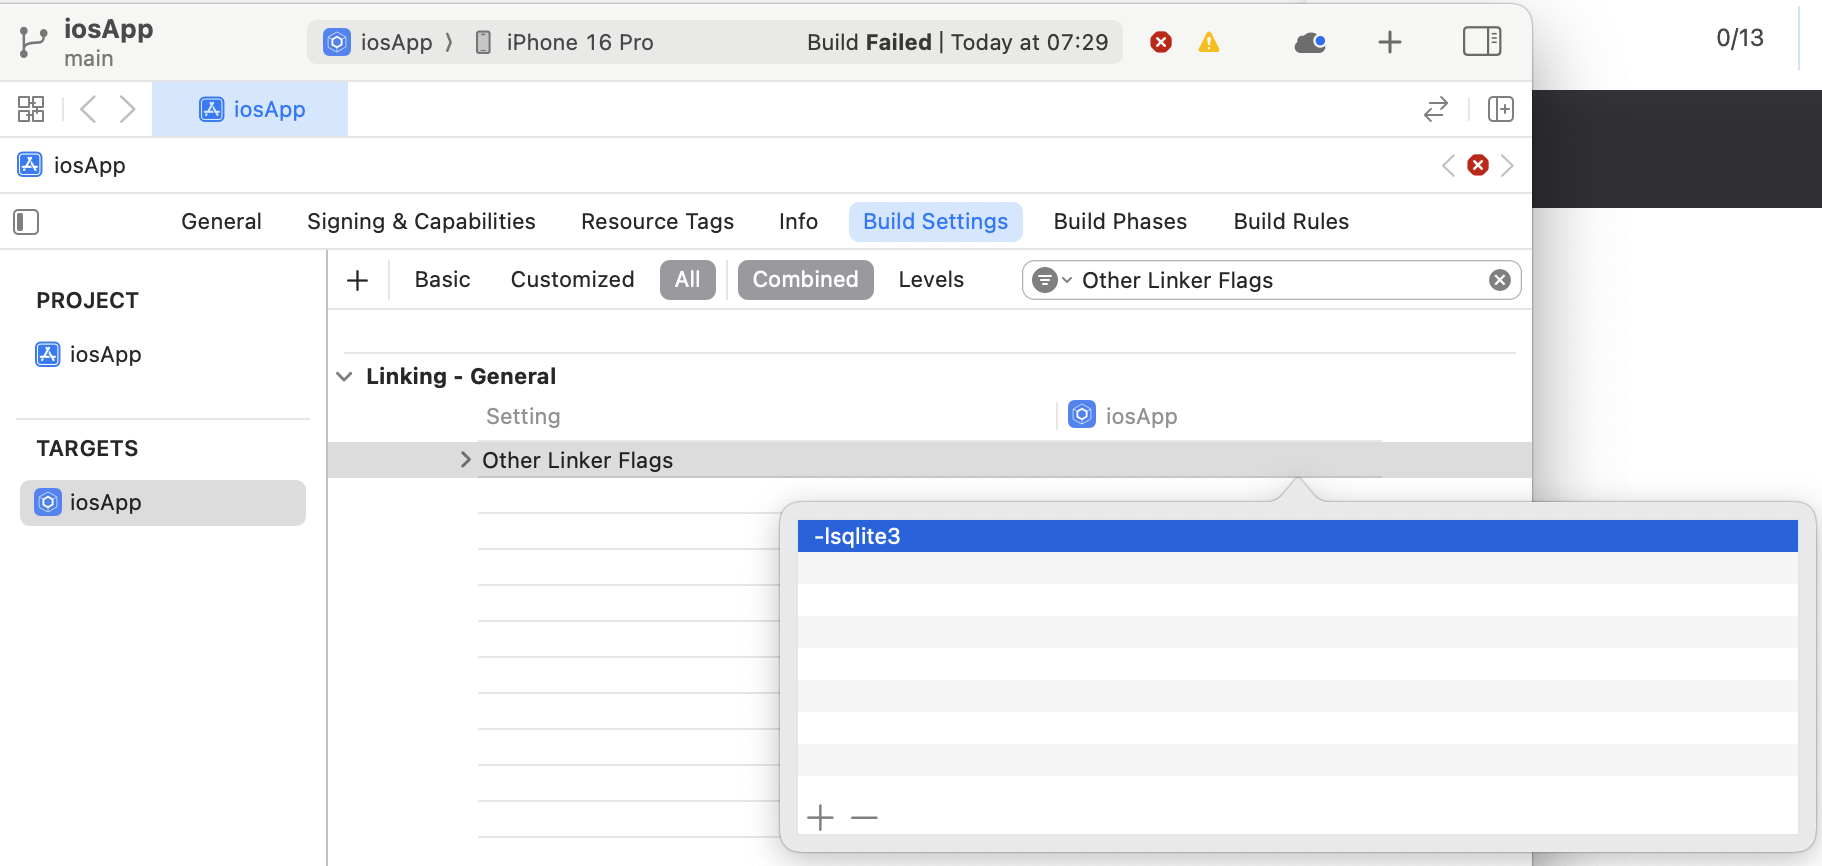Add editor on right icon

(x=1500, y=109)
